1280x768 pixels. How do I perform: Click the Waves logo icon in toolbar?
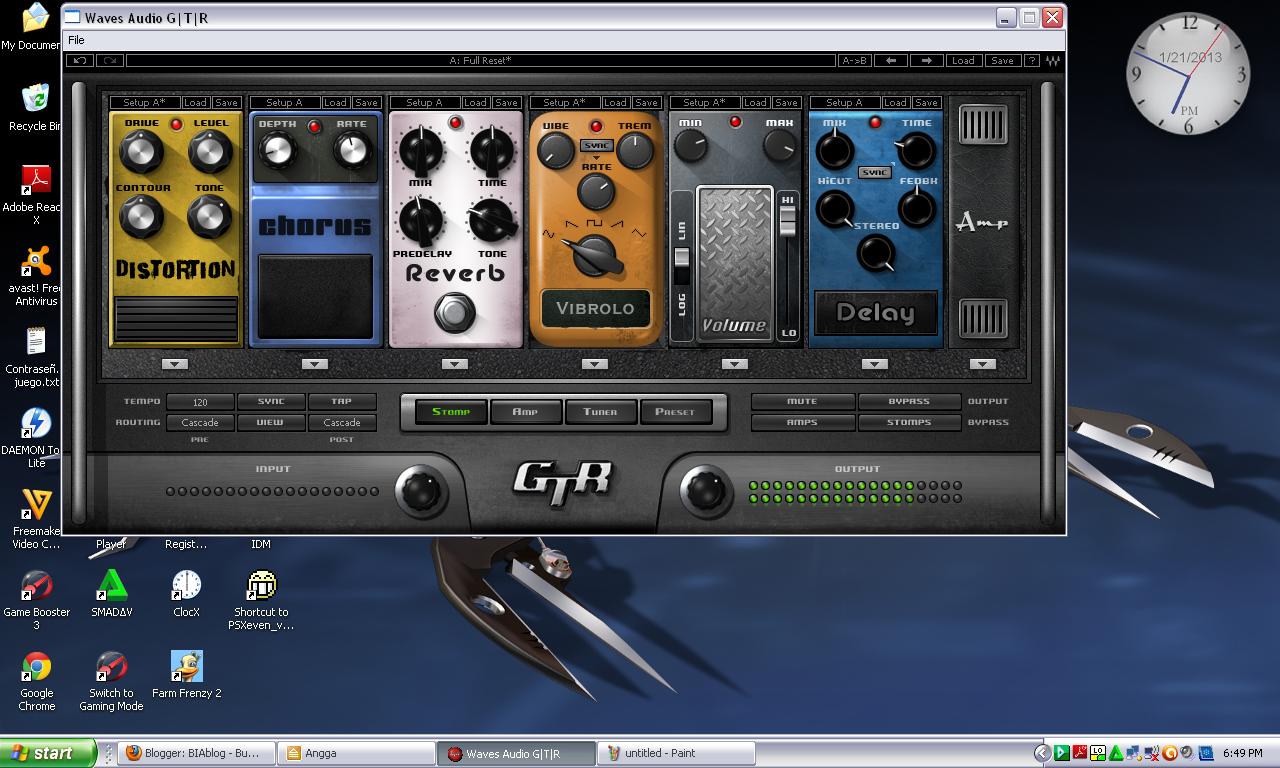(1053, 61)
